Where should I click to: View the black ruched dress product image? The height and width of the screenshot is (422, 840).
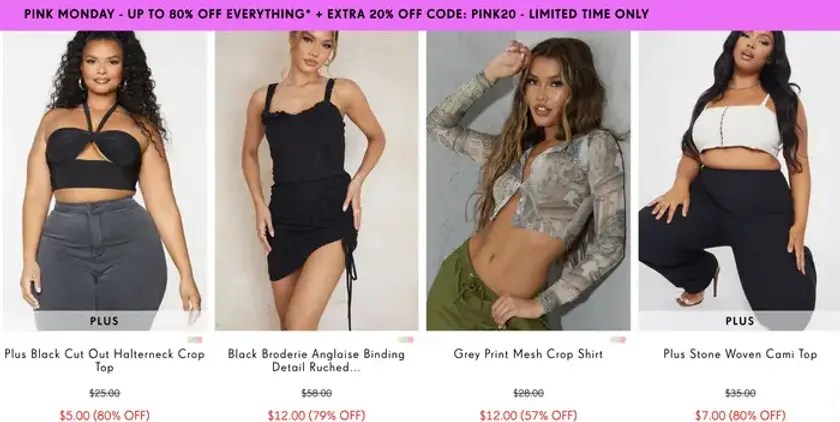click(317, 180)
